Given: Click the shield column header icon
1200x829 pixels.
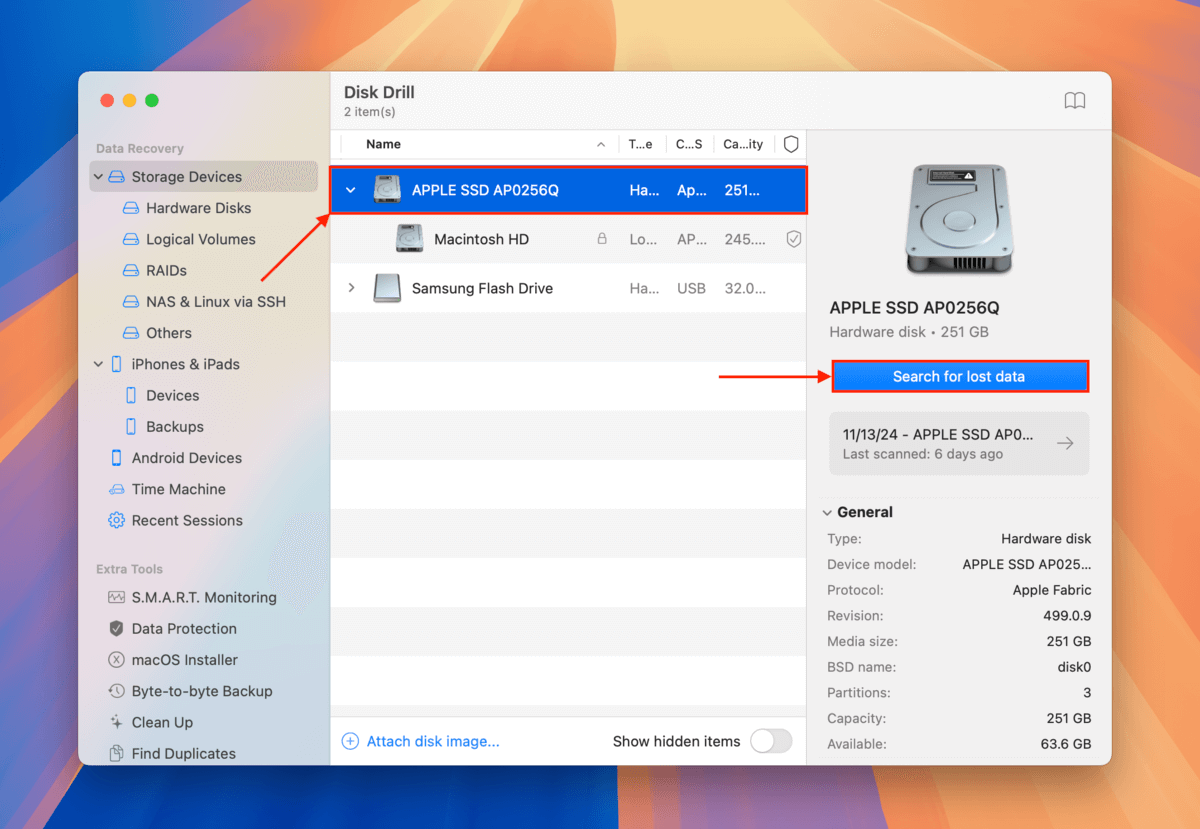Looking at the screenshot, I should click(x=791, y=144).
